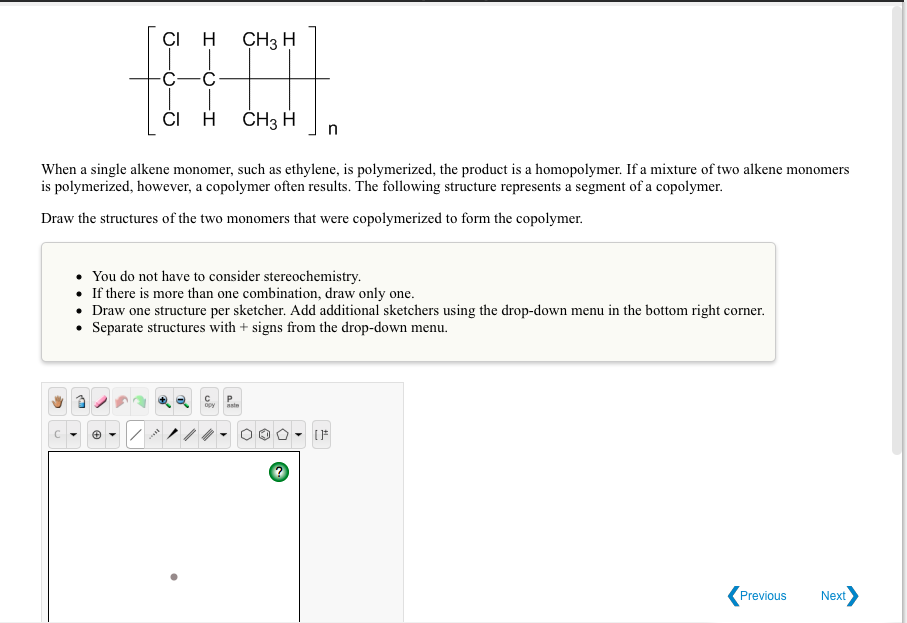Click the Next navigation link
907x623 pixels.
pos(834,595)
